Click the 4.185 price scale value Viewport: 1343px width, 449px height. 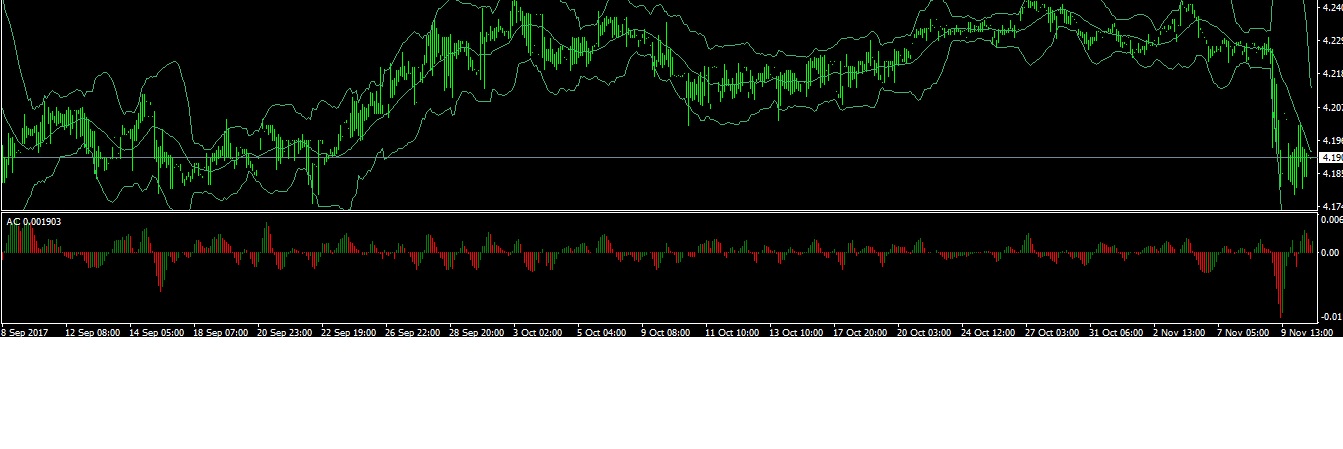point(1332,174)
